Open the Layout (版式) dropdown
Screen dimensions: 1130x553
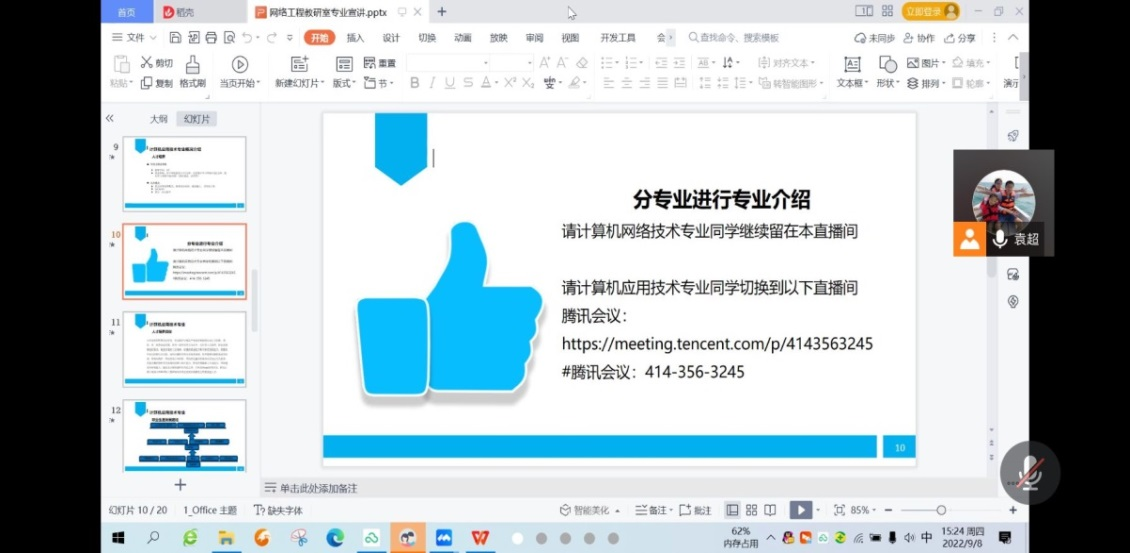pos(343,83)
